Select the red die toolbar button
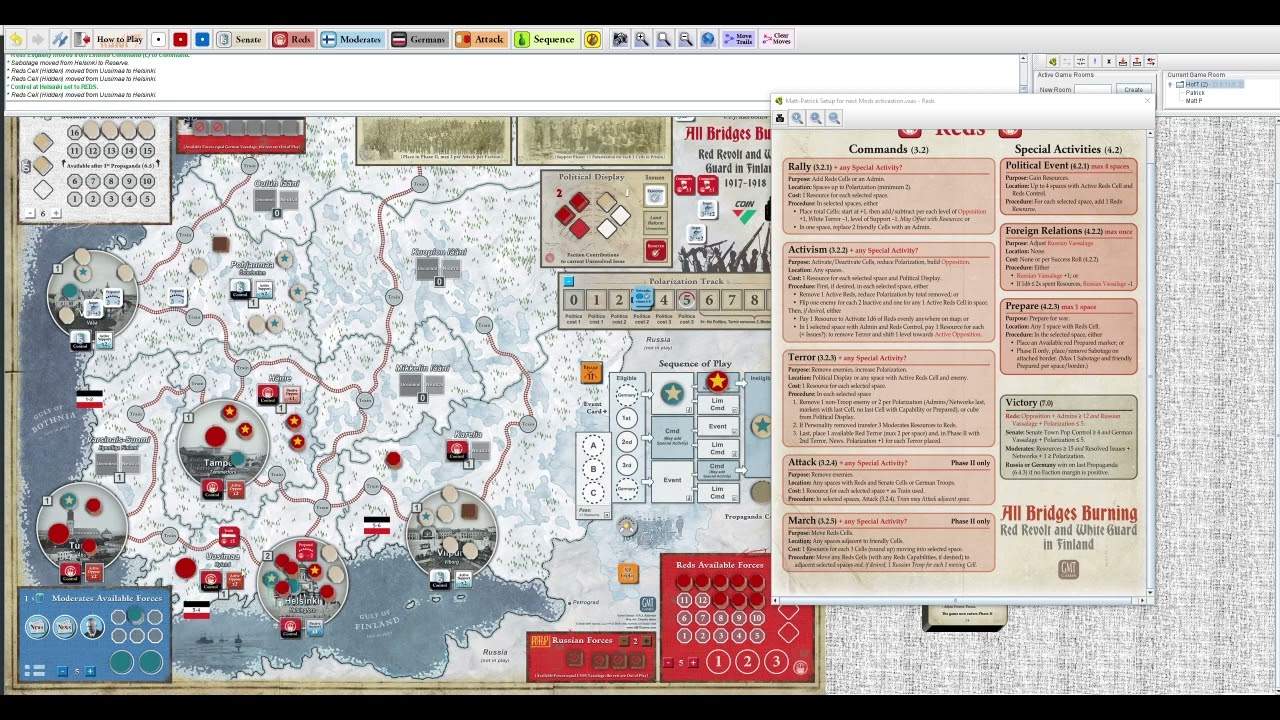The height and width of the screenshot is (720, 1280). 180,39
